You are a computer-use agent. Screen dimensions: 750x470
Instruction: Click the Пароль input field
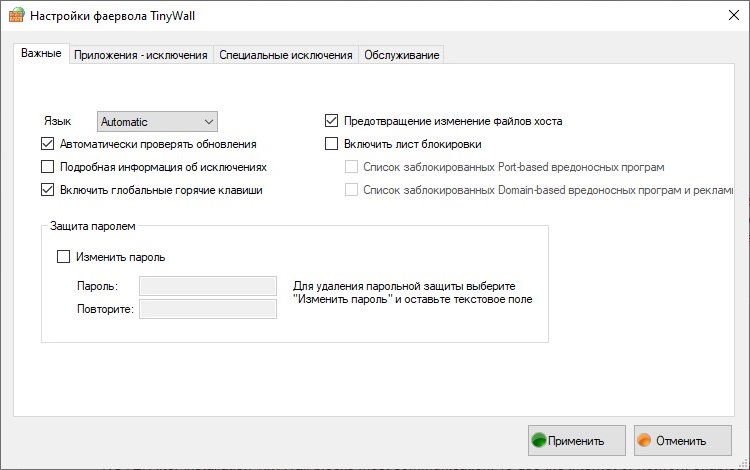(x=207, y=286)
